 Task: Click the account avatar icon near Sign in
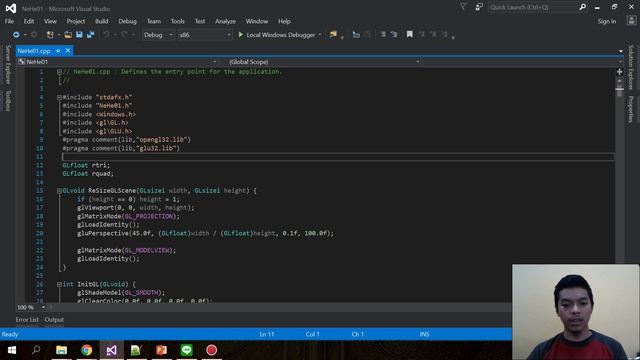click(x=631, y=21)
